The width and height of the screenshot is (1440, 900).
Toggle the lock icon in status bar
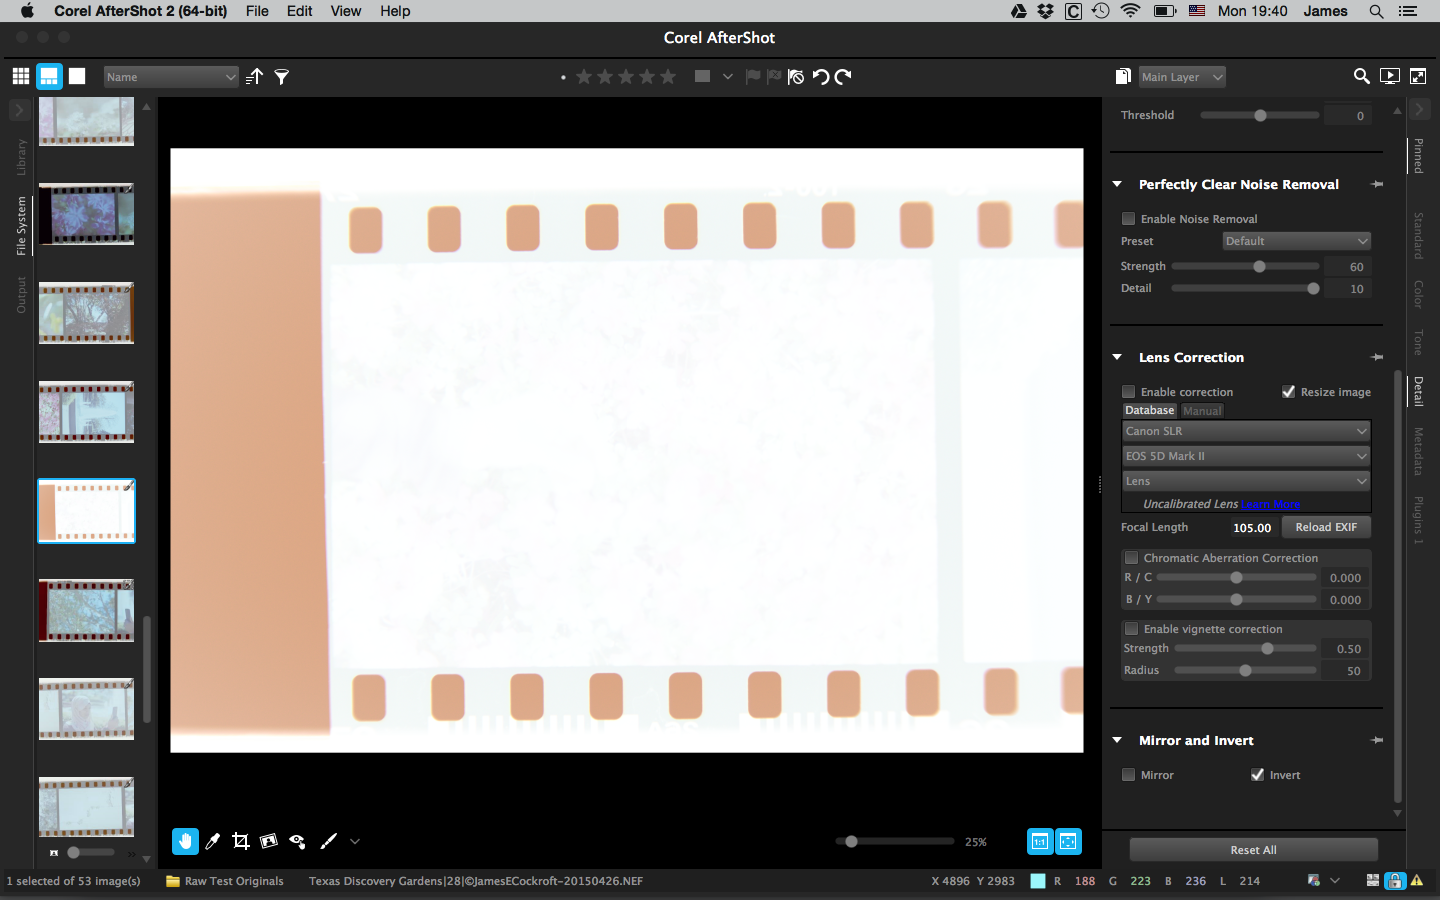click(x=1394, y=881)
